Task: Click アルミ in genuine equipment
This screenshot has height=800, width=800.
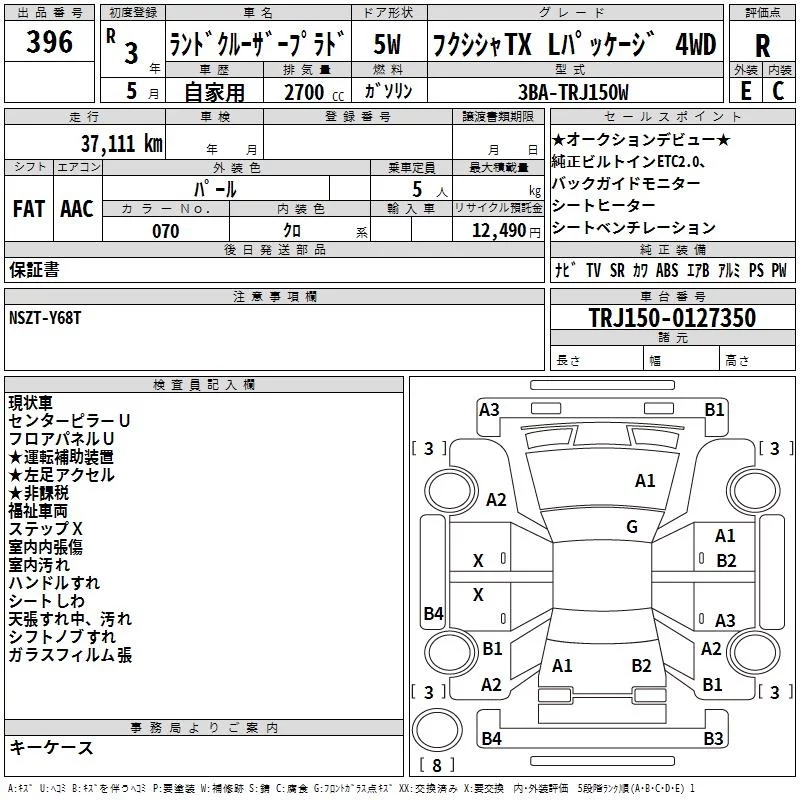Action: tap(729, 270)
